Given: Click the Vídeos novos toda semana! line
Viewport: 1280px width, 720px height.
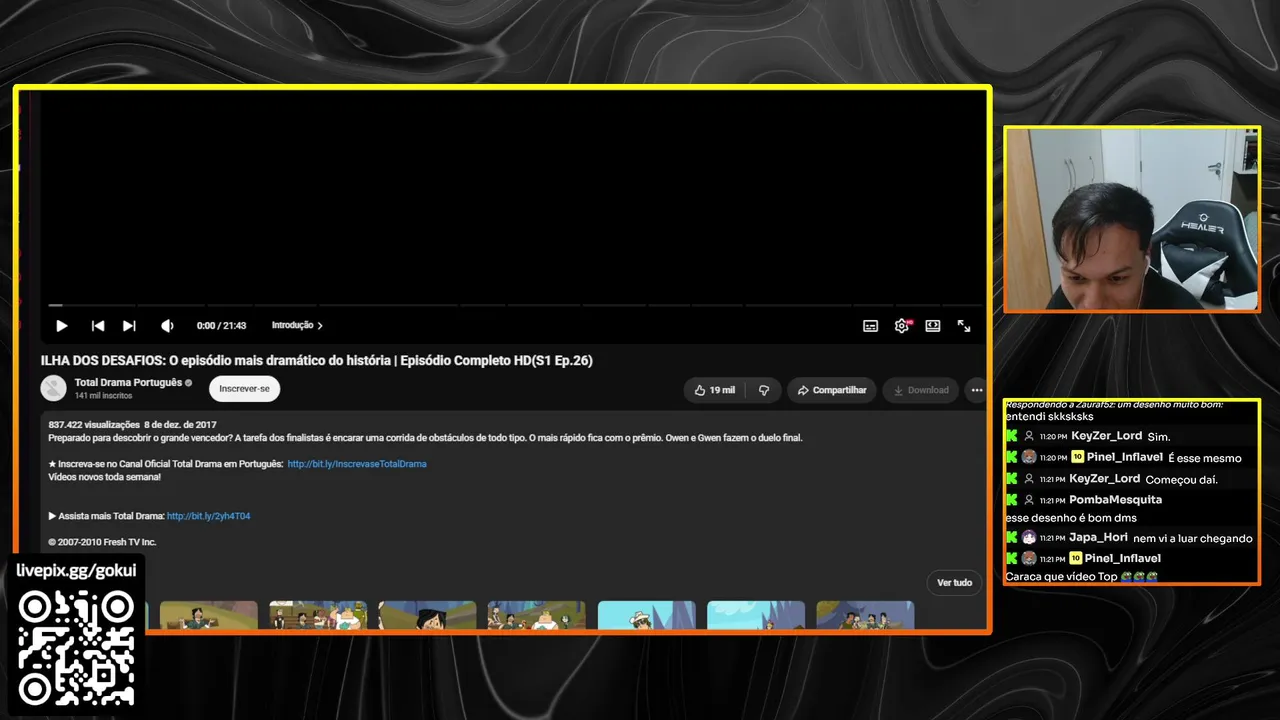Looking at the screenshot, I should point(104,477).
